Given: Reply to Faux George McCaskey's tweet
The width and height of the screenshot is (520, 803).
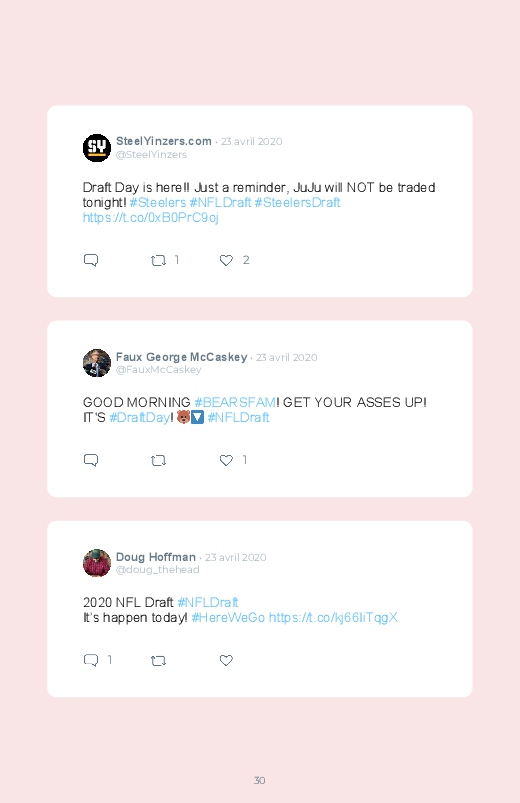Looking at the screenshot, I should (91, 460).
